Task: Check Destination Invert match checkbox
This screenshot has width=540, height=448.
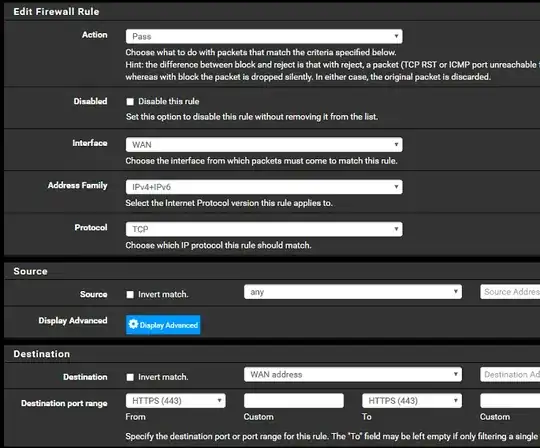Action: [x=130, y=377]
